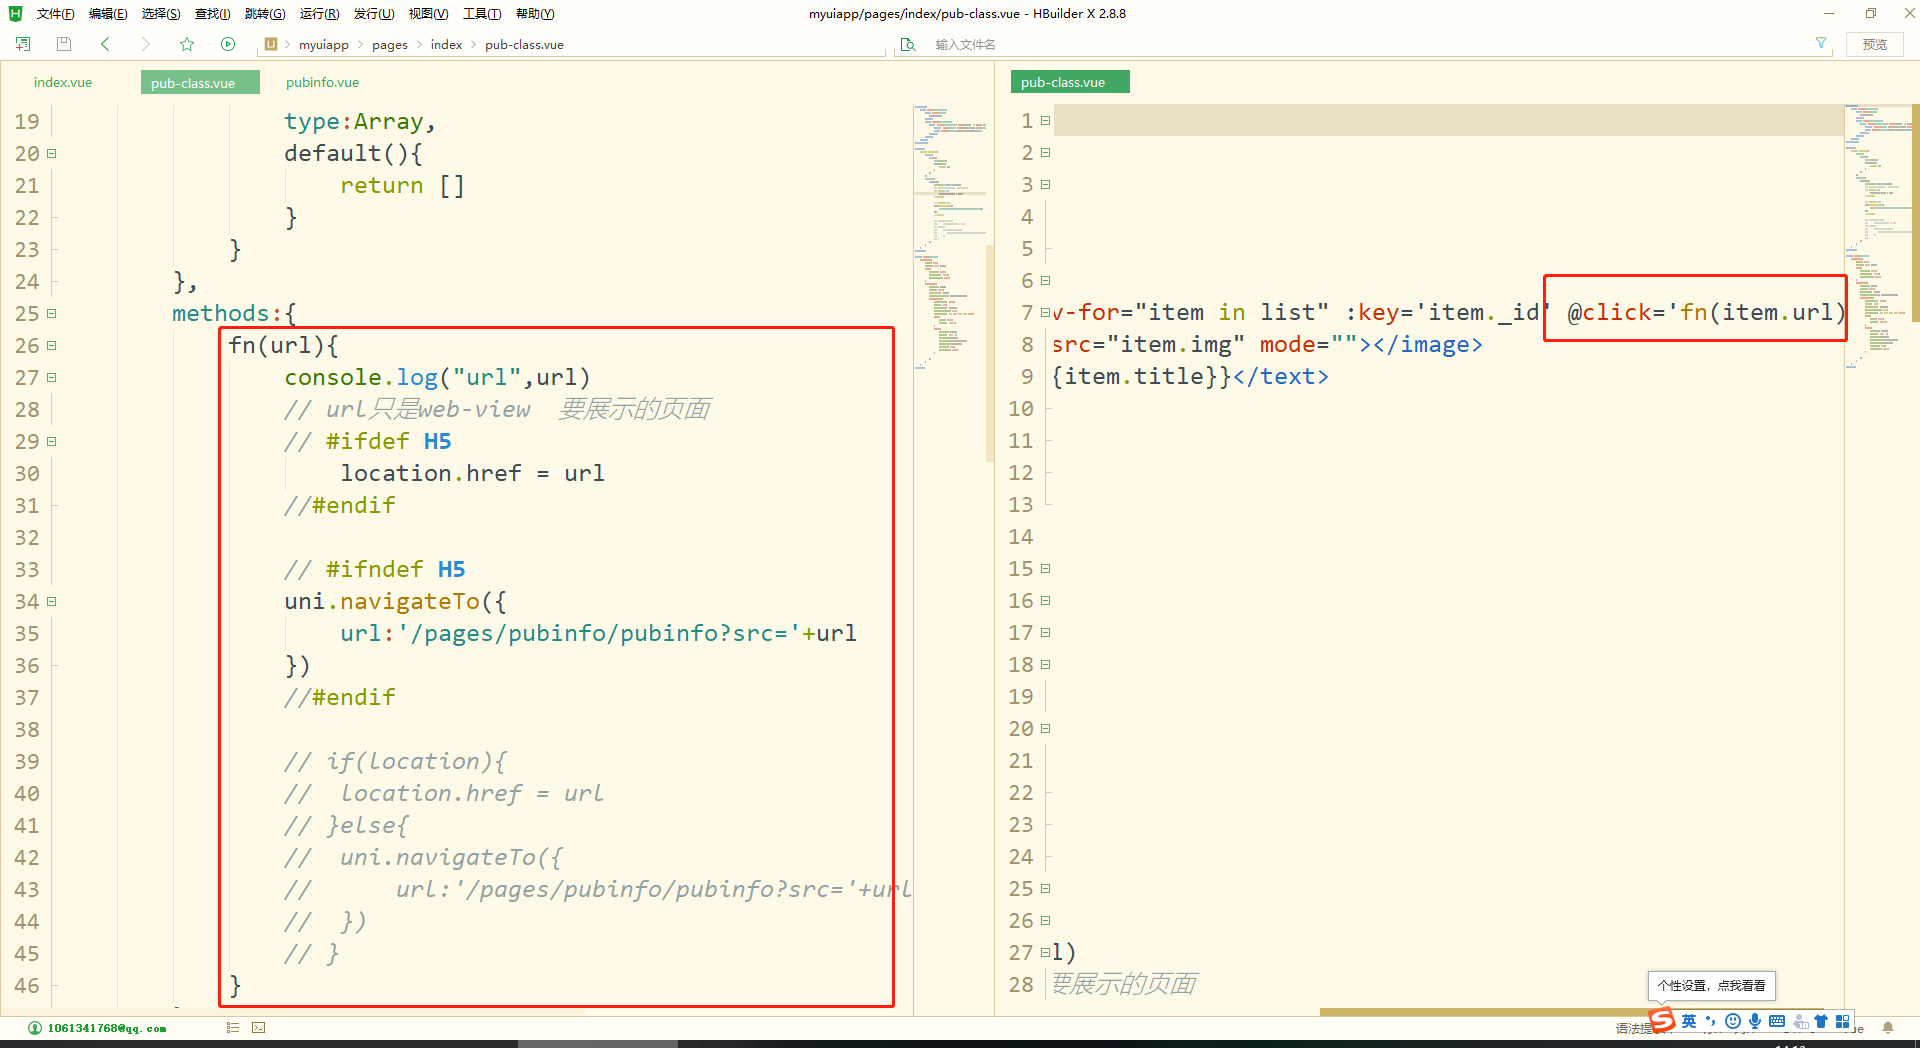The image size is (1920, 1048).
Task: Click the project icon before myuiapp breadcrumb
Action: click(271, 44)
